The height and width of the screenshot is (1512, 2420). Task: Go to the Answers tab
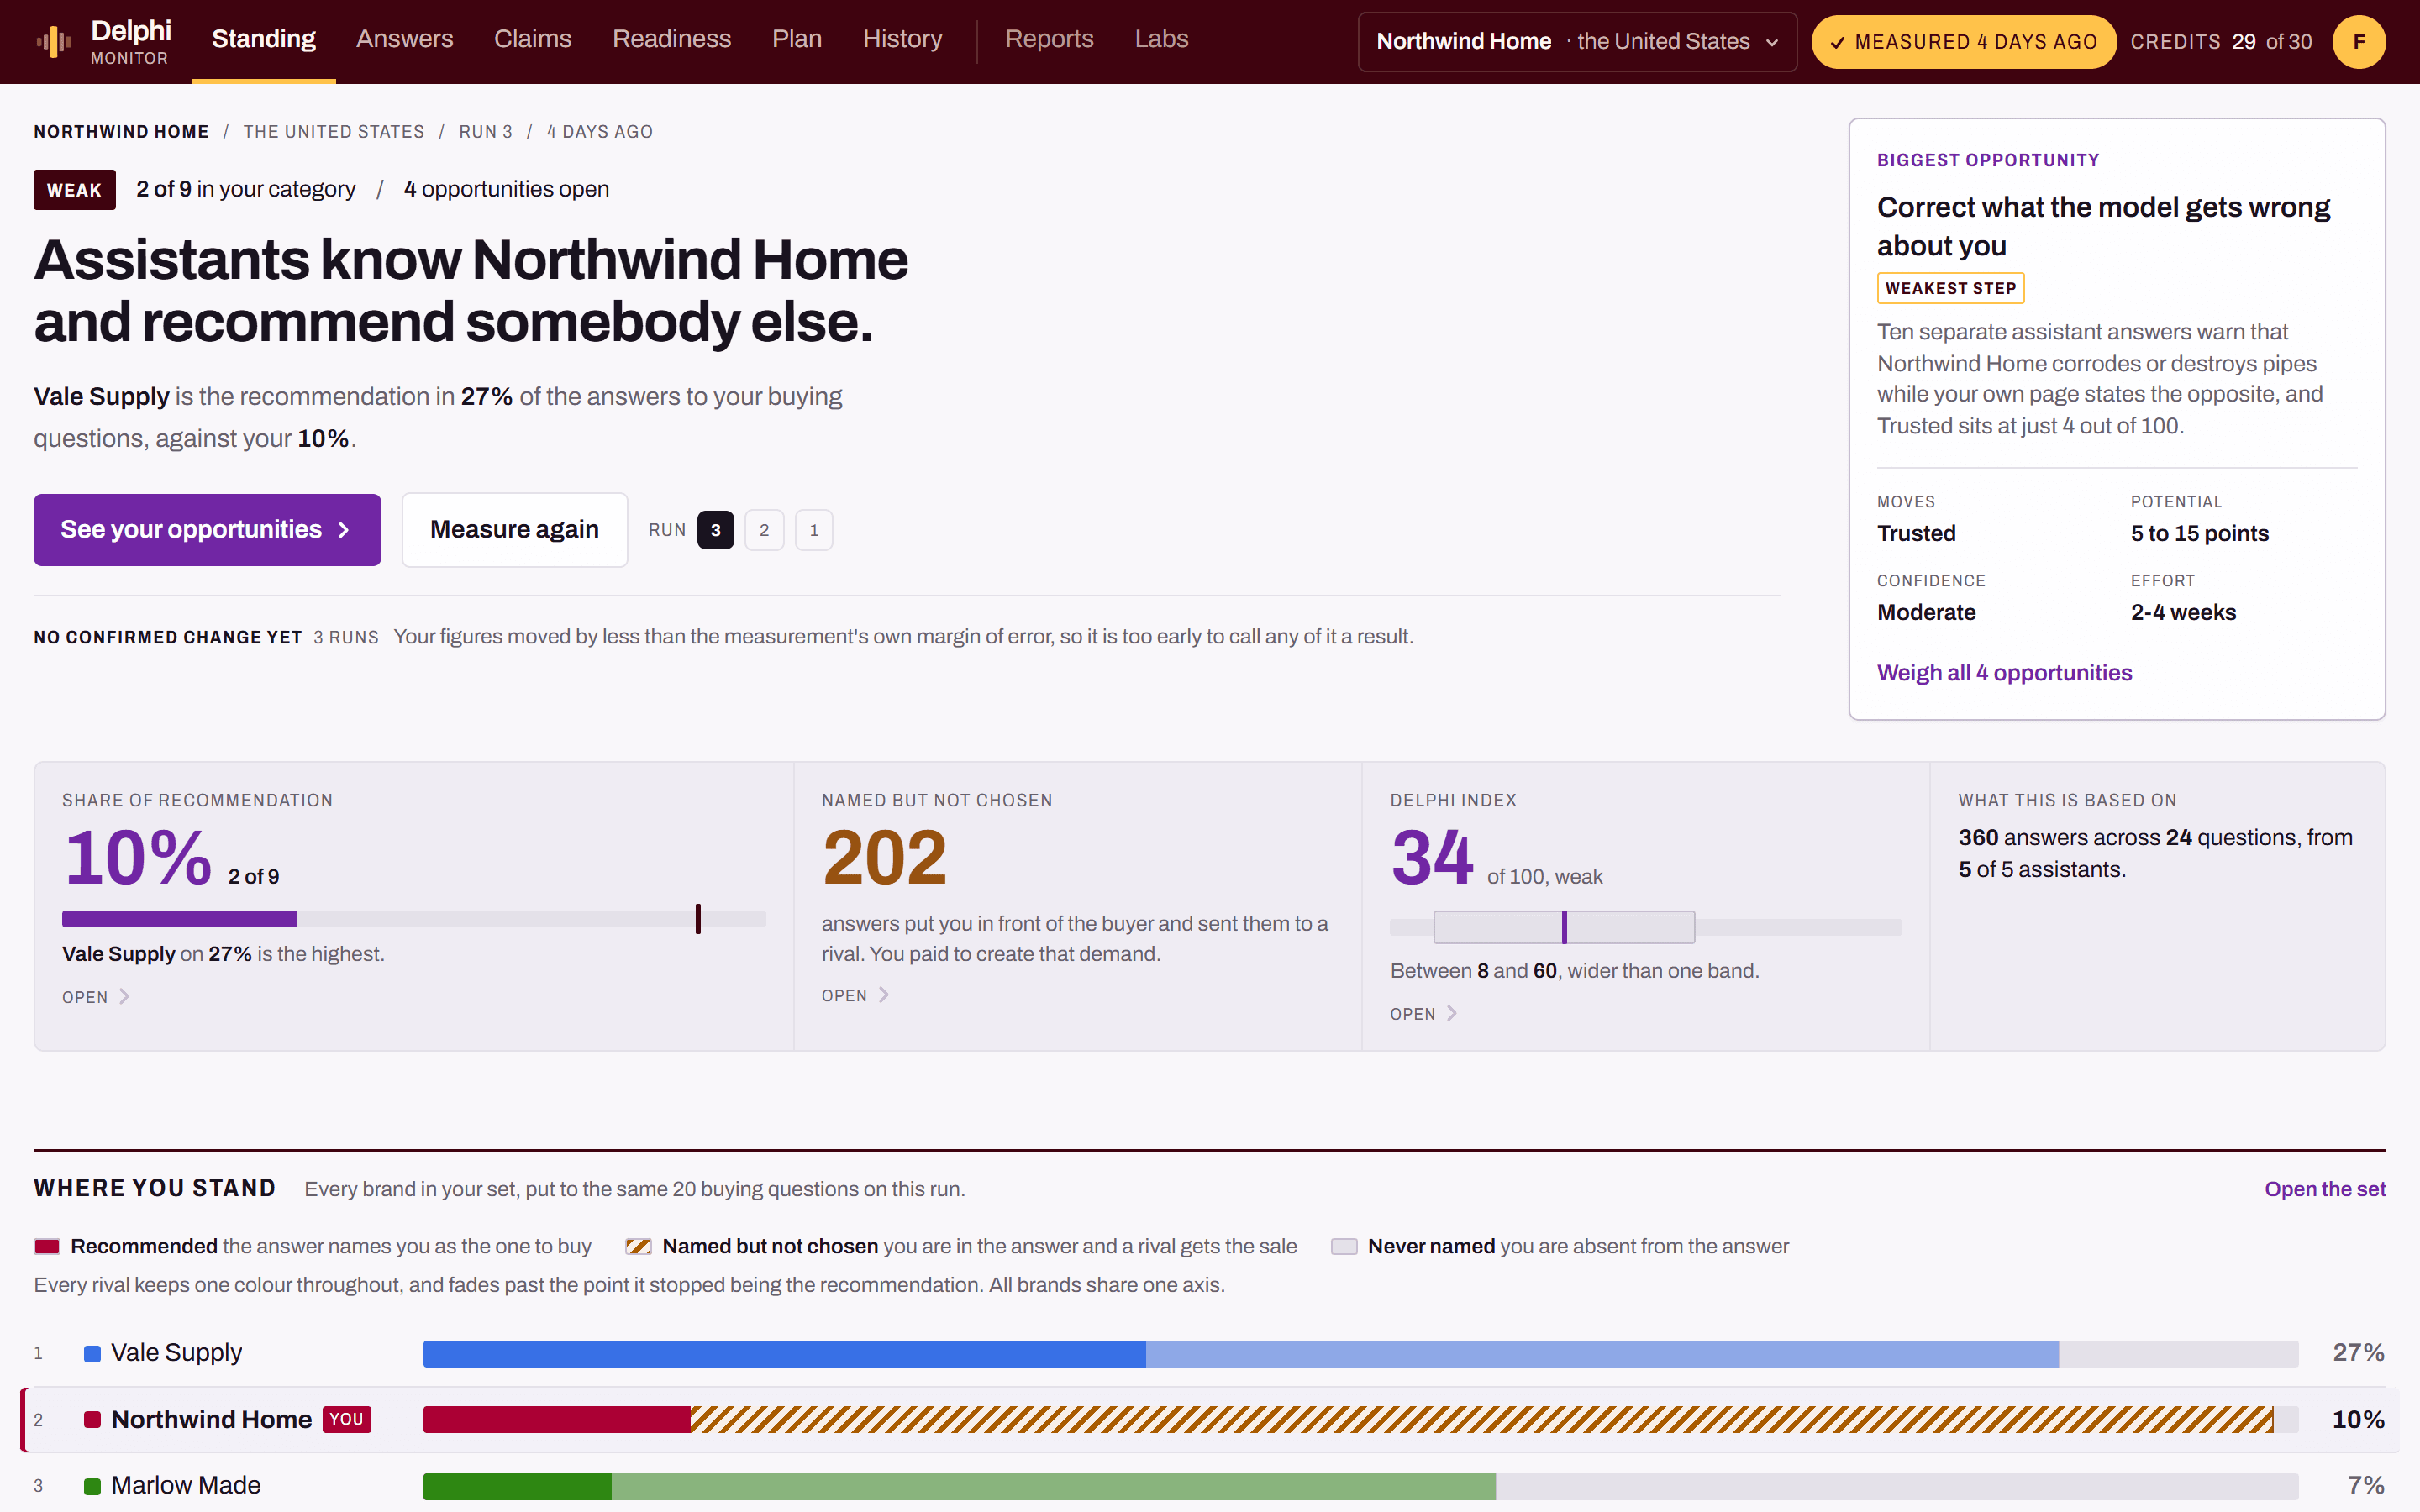point(405,39)
